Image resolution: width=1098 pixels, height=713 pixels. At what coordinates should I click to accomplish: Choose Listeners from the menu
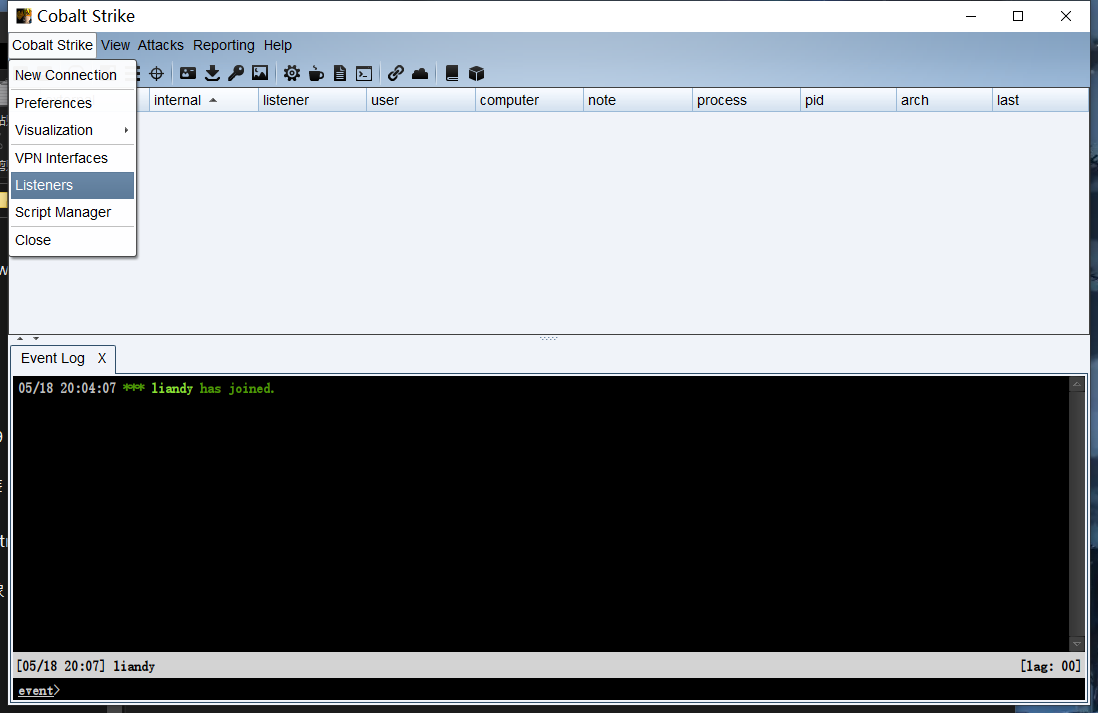point(72,186)
